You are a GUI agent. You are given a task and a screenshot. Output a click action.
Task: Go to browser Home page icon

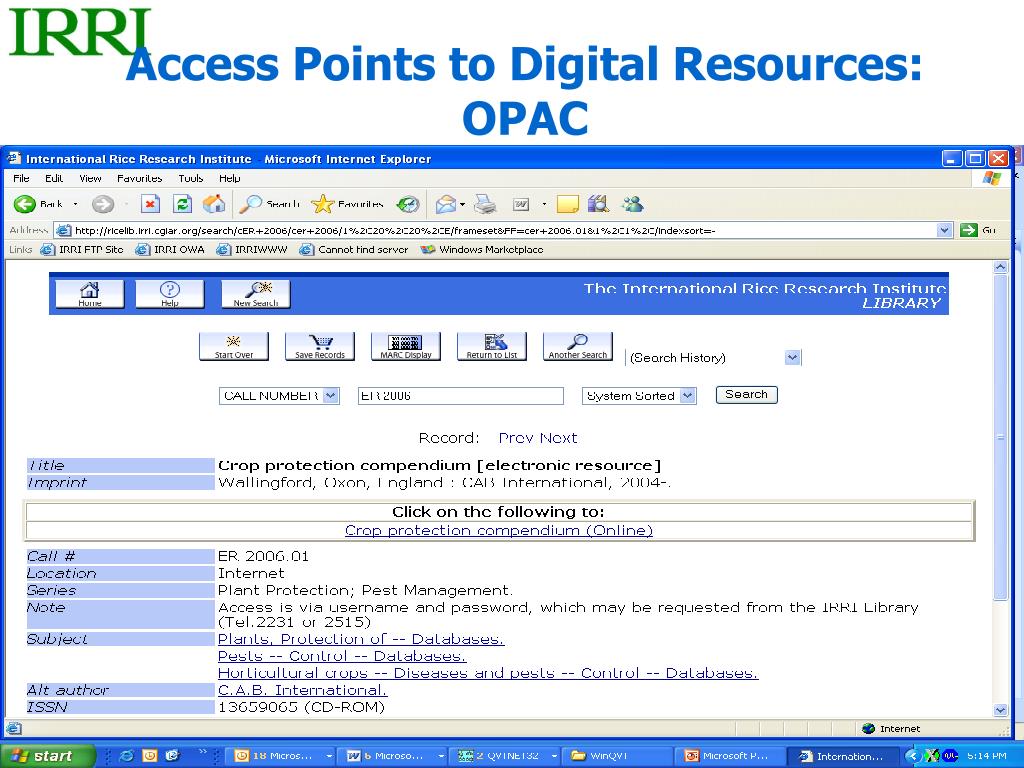coord(214,204)
